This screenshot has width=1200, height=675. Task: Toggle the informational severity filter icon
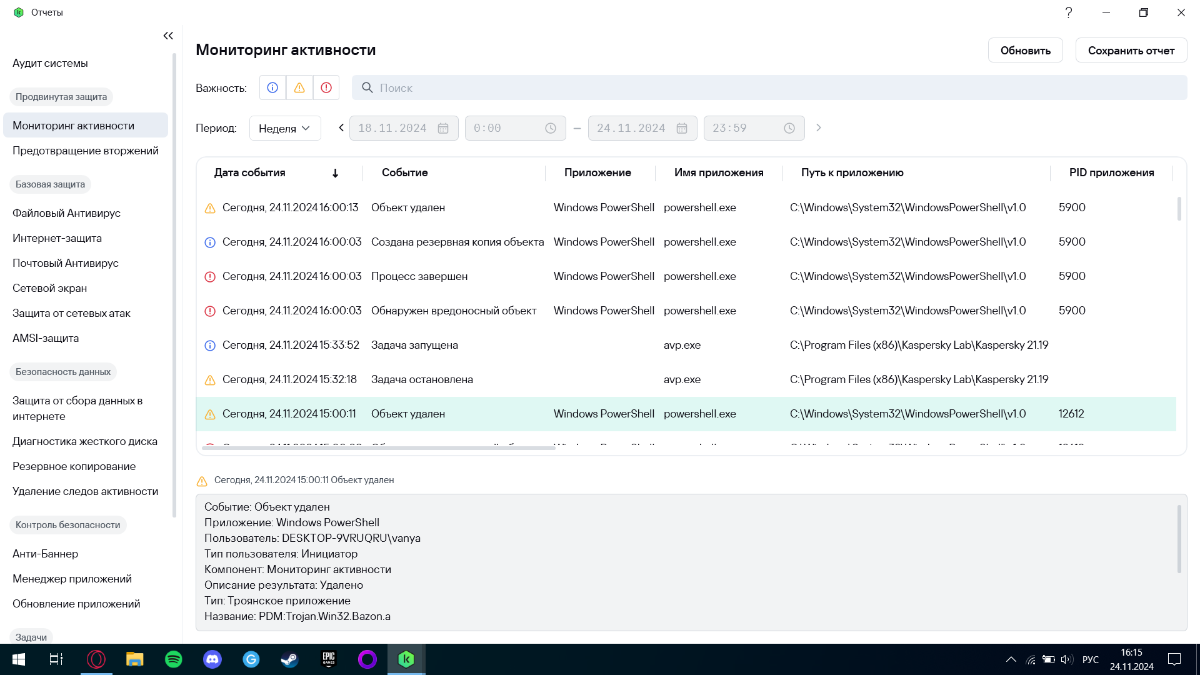pos(272,88)
